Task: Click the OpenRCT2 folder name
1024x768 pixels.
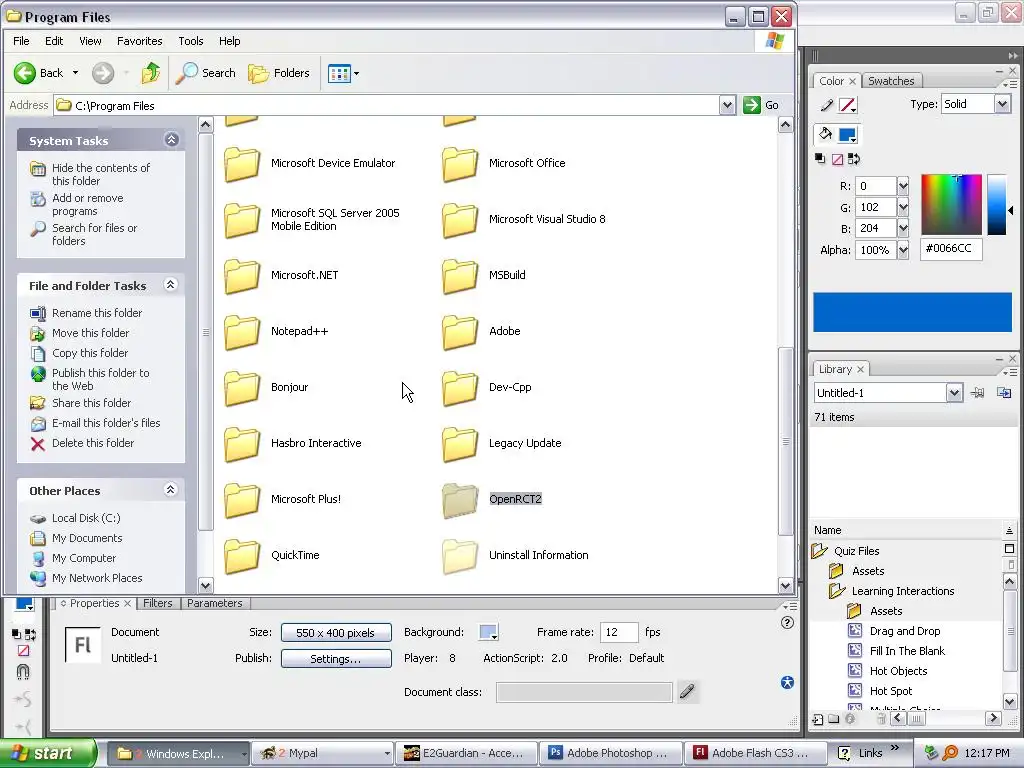Action: pos(515,499)
